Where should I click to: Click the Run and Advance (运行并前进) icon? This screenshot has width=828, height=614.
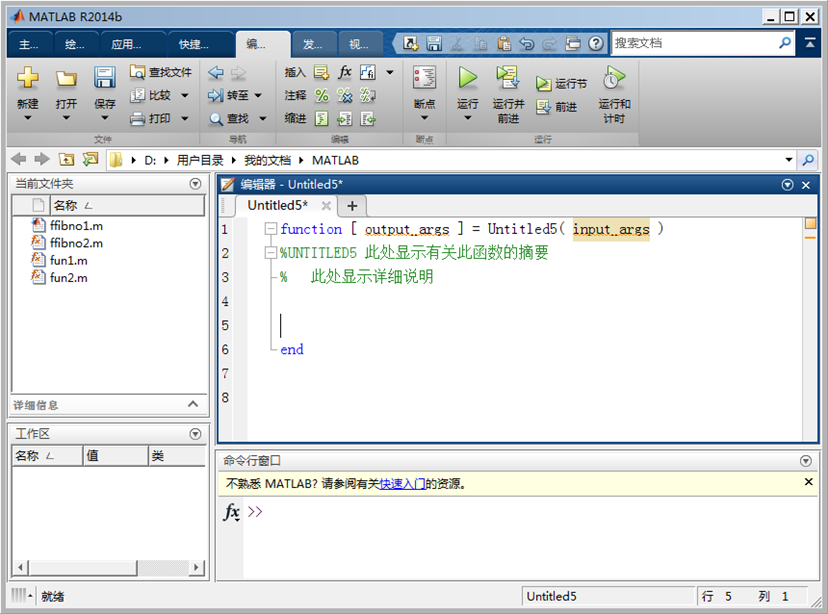point(508,78)
